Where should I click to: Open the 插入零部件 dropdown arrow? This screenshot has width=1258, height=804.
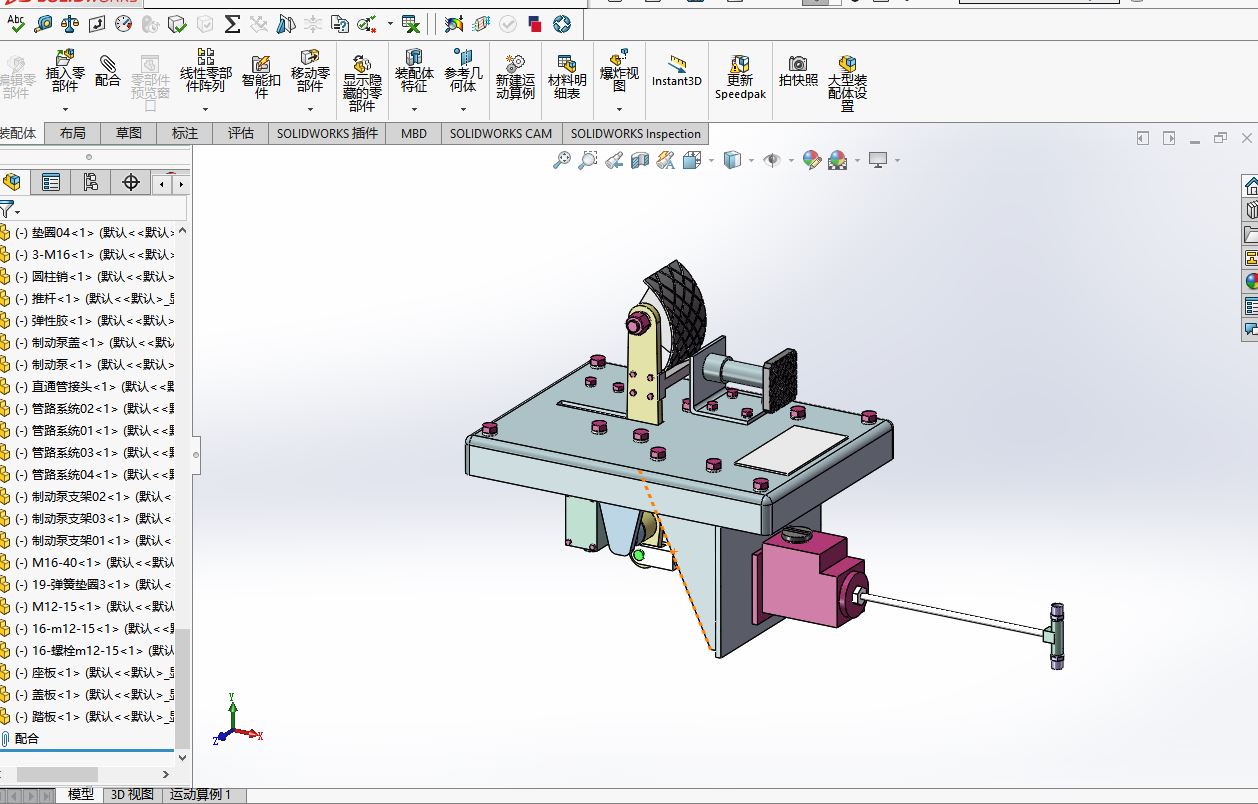point(65,109)
